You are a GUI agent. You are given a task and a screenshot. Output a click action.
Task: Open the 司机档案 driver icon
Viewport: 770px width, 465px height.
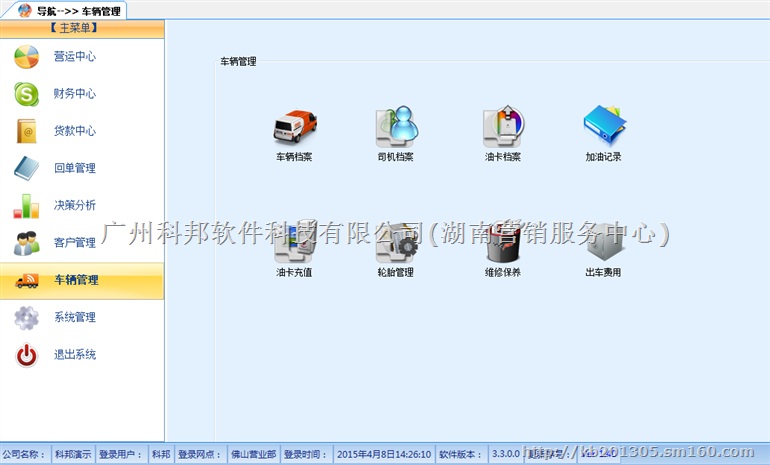coord(397,126)
